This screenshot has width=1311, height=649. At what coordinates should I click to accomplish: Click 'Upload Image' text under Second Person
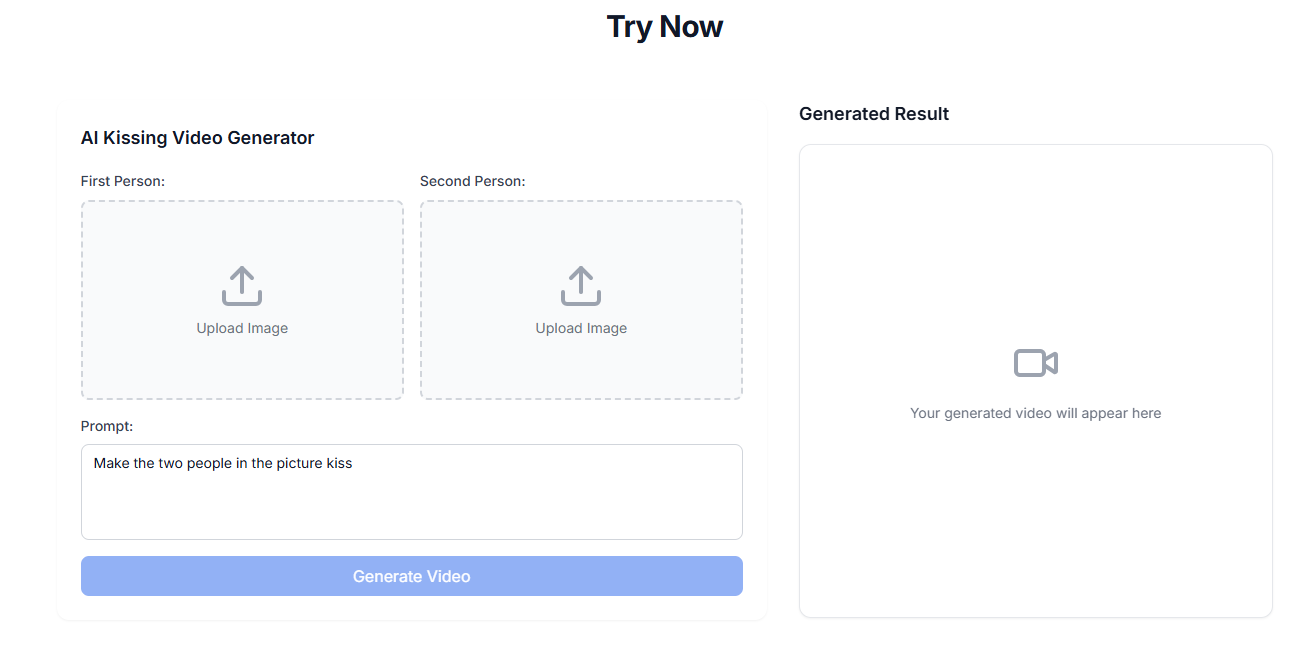point(581,328)
